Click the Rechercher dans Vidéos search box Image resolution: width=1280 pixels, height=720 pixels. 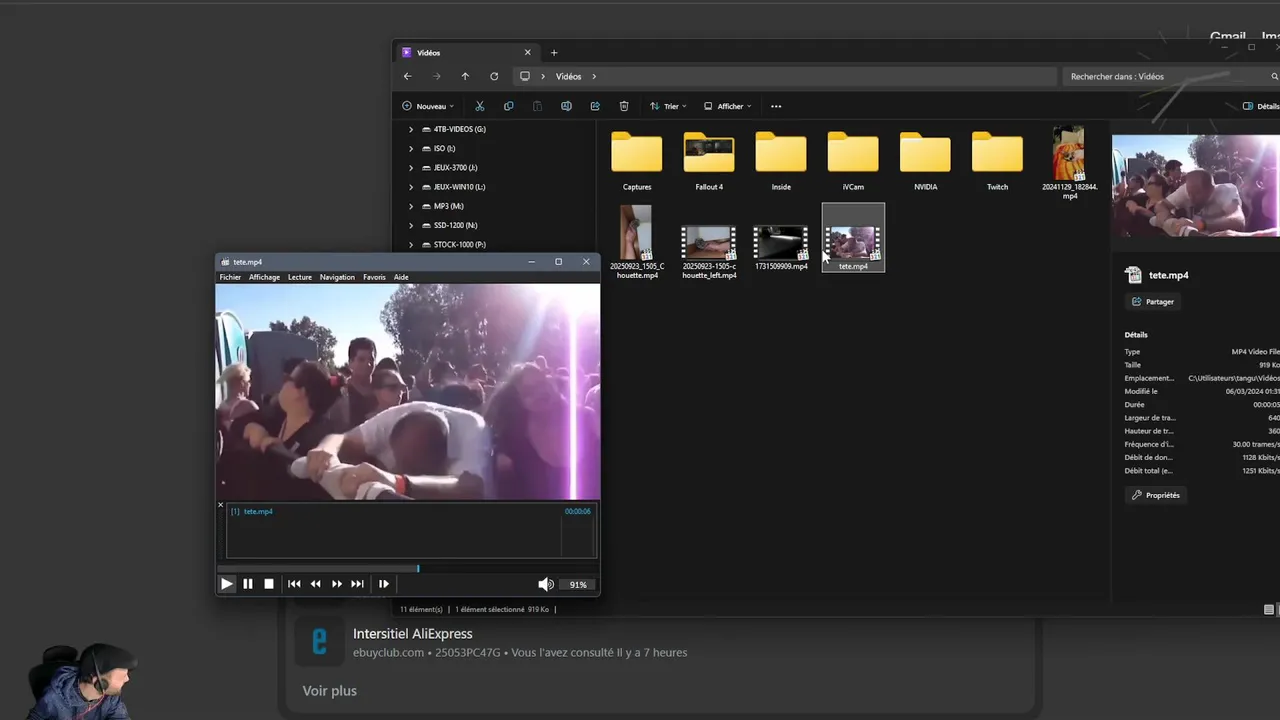1169,76
